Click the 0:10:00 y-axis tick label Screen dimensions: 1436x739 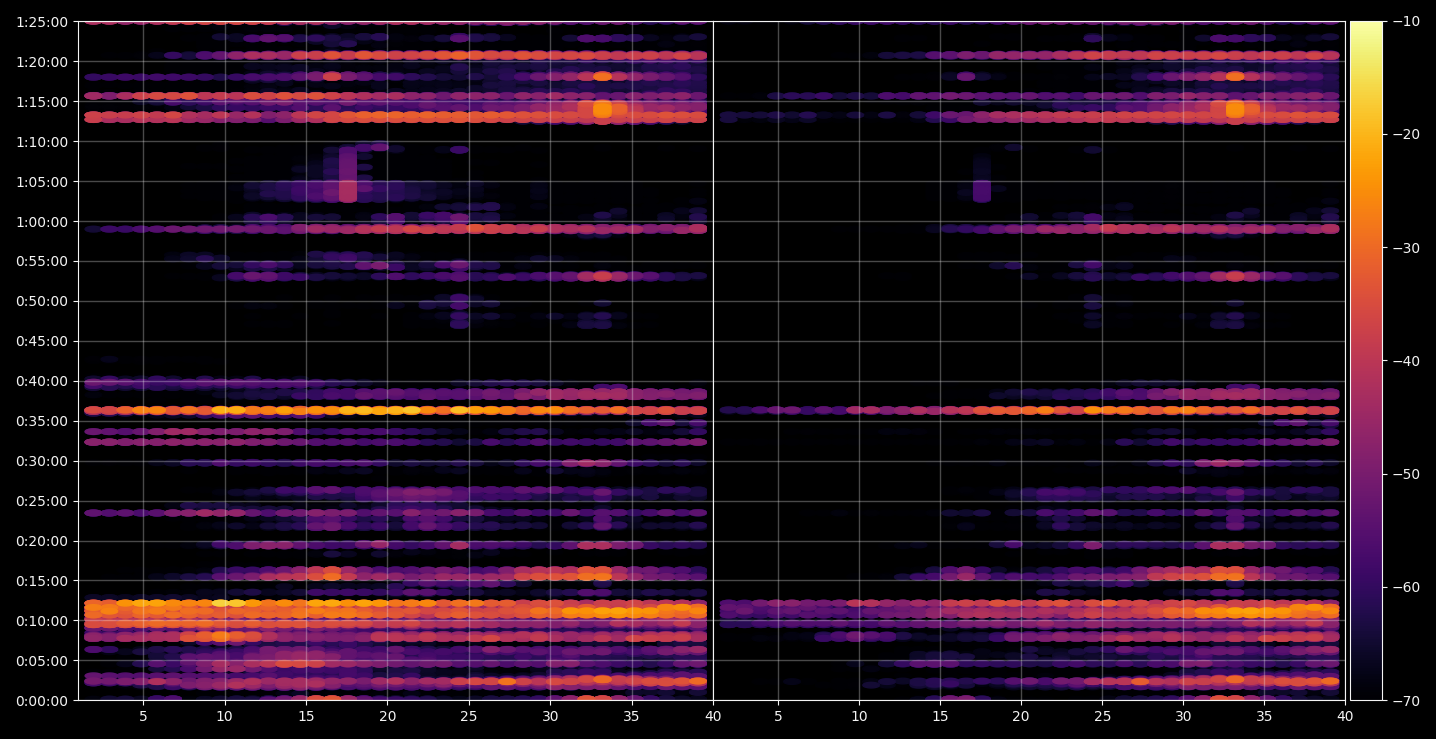42,621
